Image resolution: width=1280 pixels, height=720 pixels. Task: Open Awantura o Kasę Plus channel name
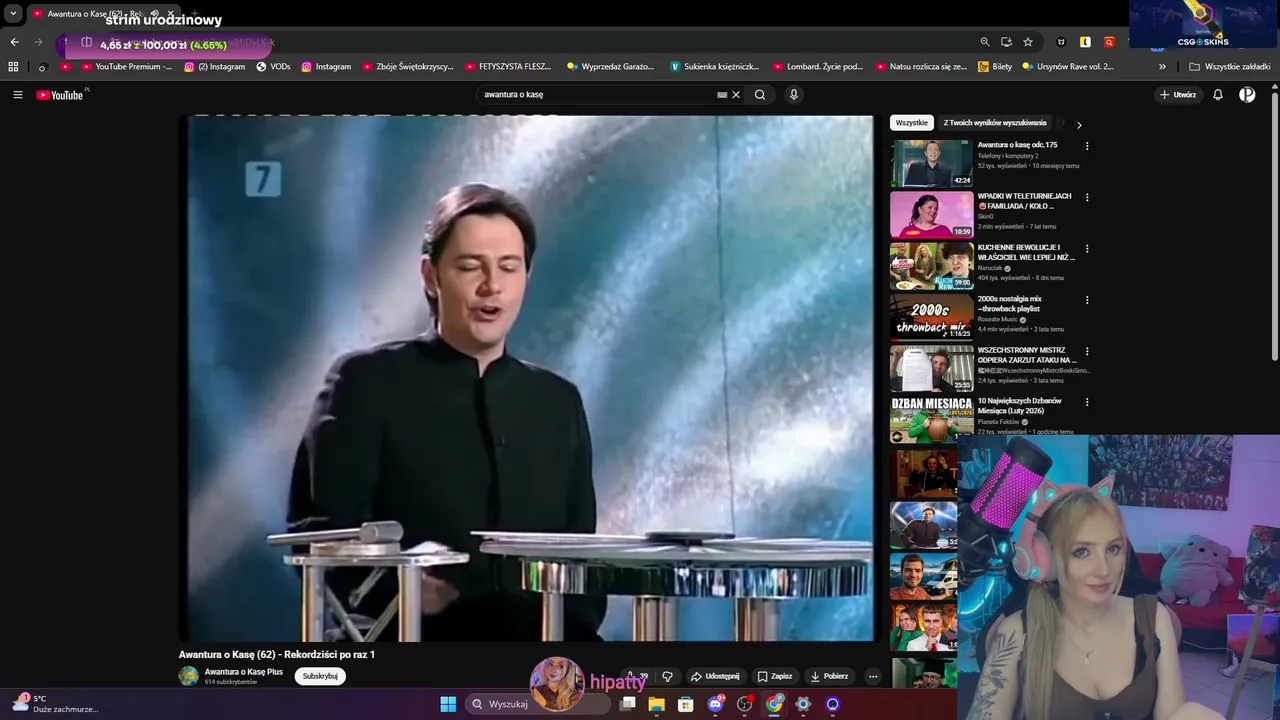[244, 672]
